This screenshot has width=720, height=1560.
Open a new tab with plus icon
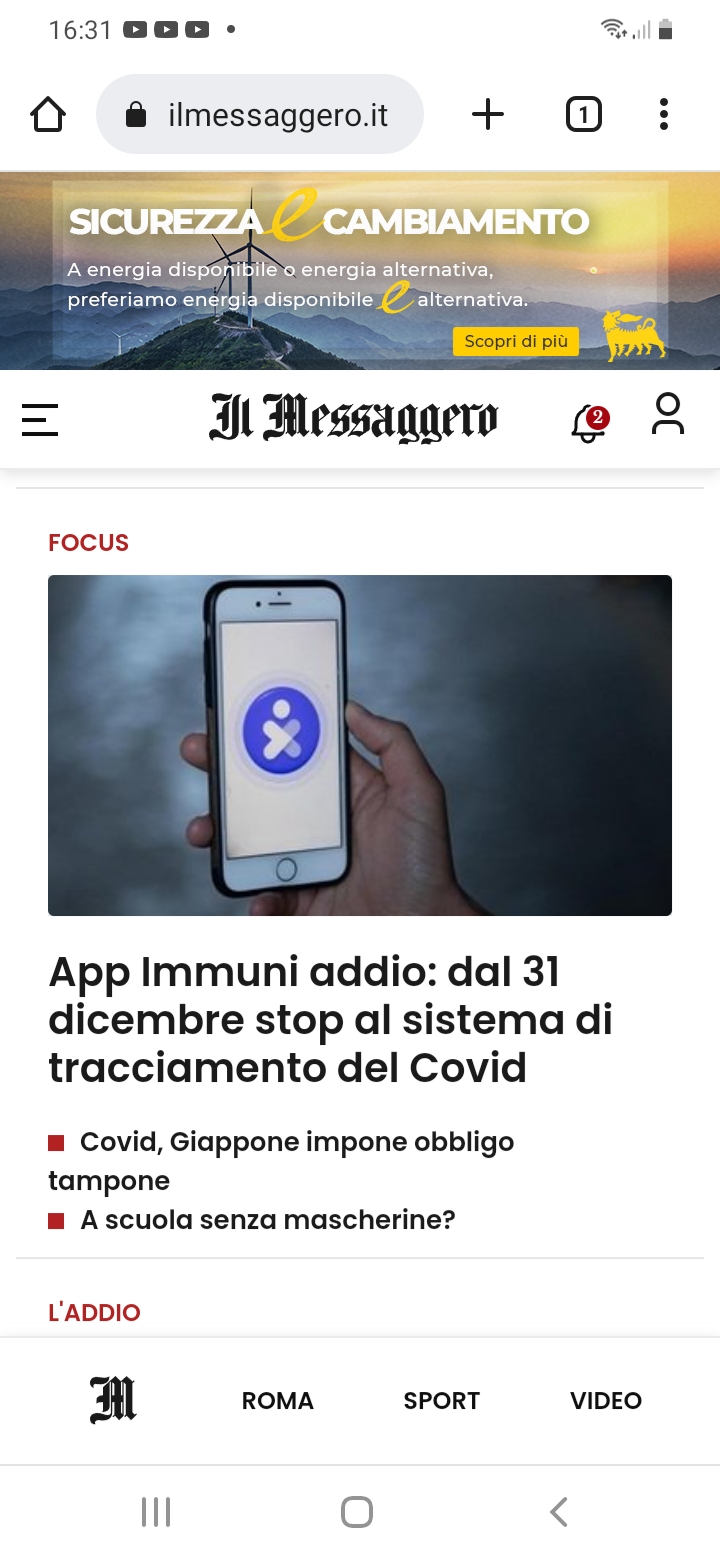coord(488,115)
